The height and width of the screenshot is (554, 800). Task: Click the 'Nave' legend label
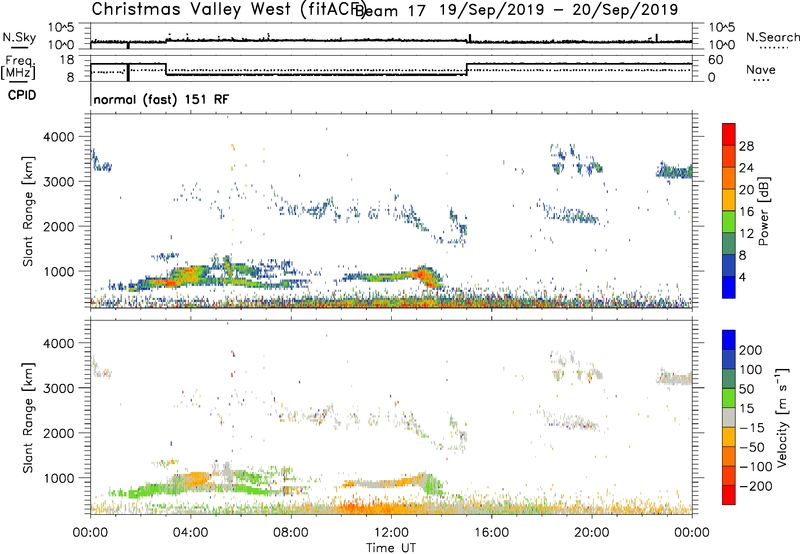(761, 70)
